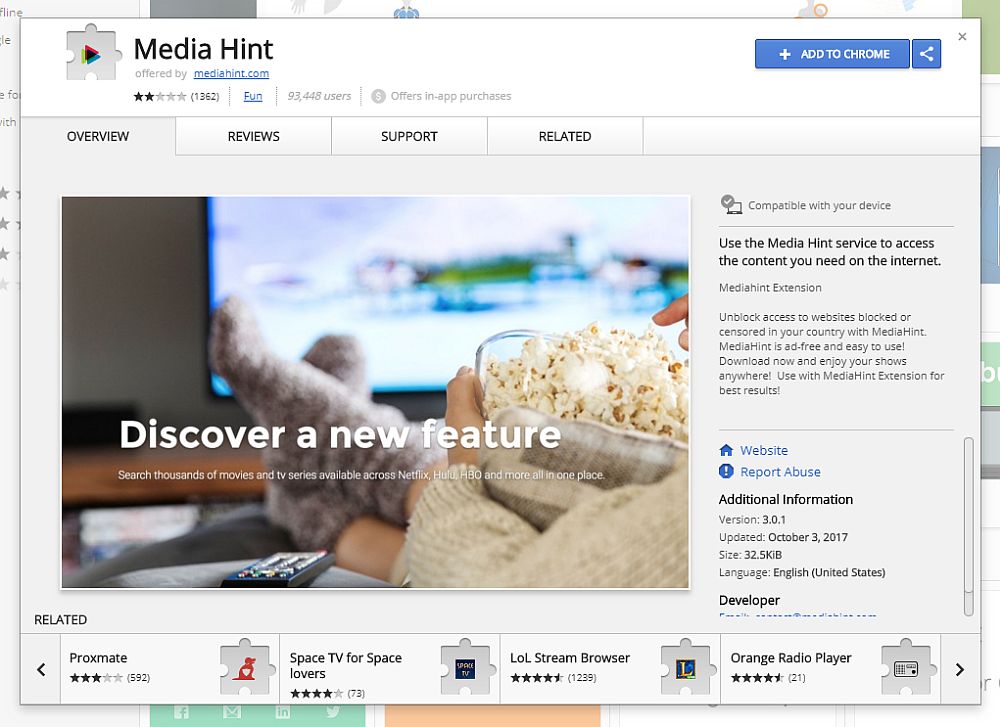Screen dimensions: 1000x727
Task: Click the popcorn promotional screenshot
Action: [x=376, y=392]
